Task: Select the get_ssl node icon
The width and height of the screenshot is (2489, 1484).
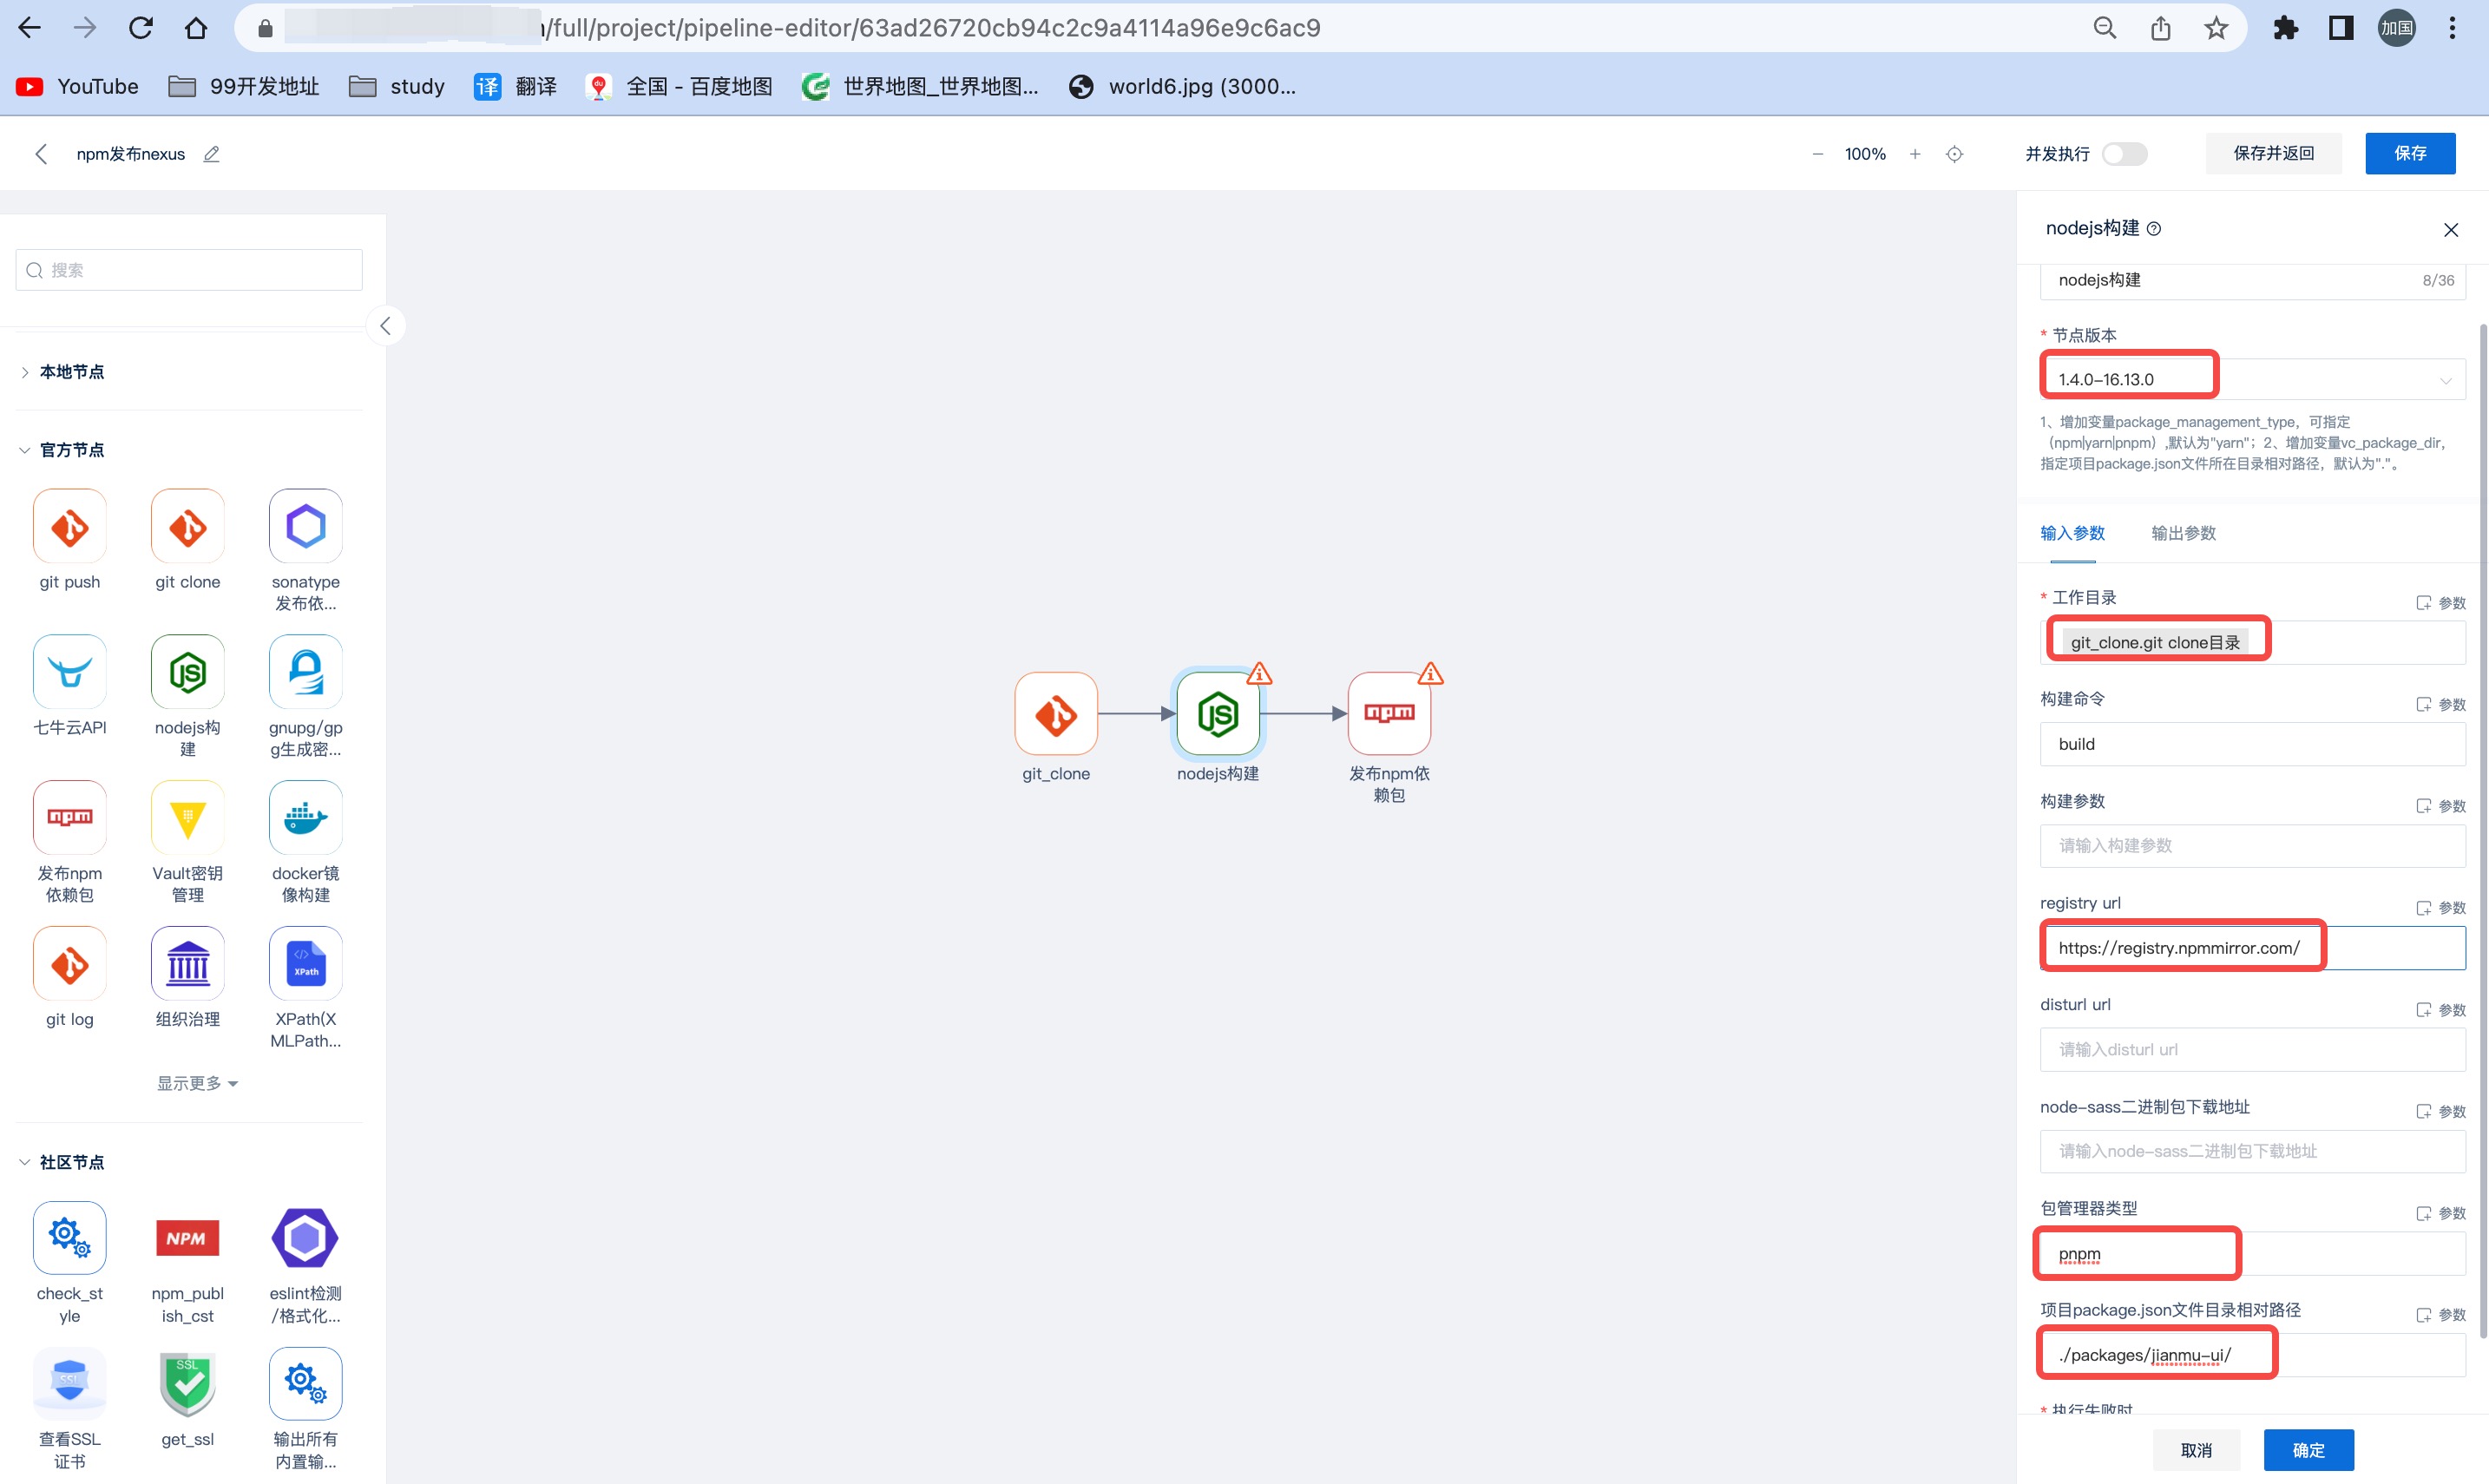Action: coord(187,1384)
